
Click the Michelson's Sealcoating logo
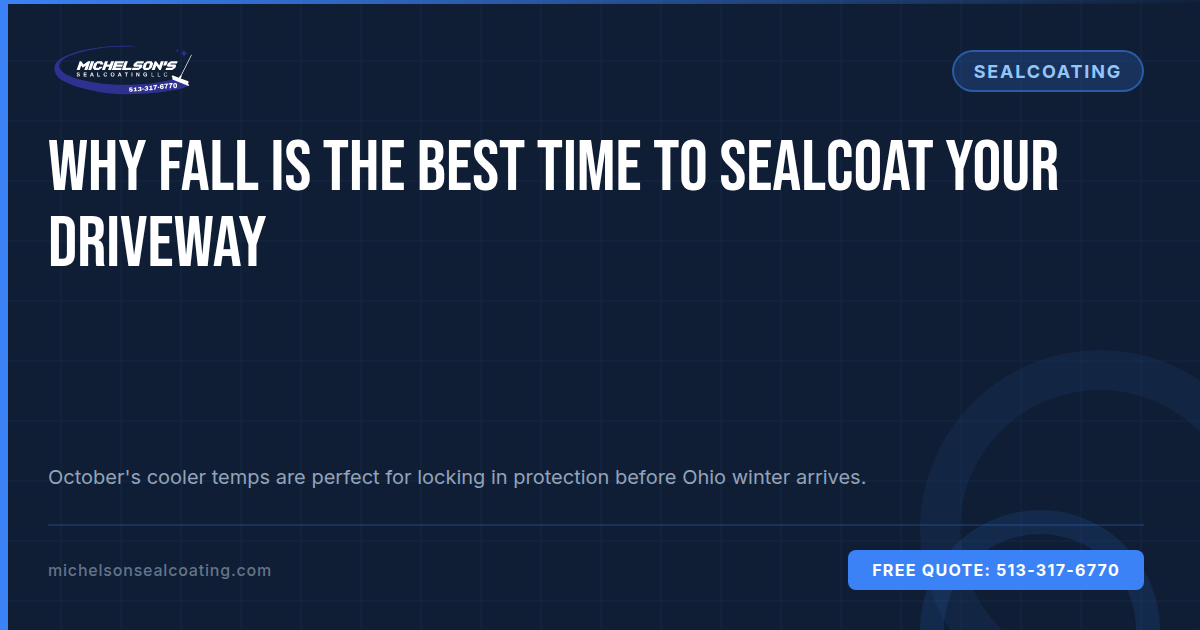[122, 71]
